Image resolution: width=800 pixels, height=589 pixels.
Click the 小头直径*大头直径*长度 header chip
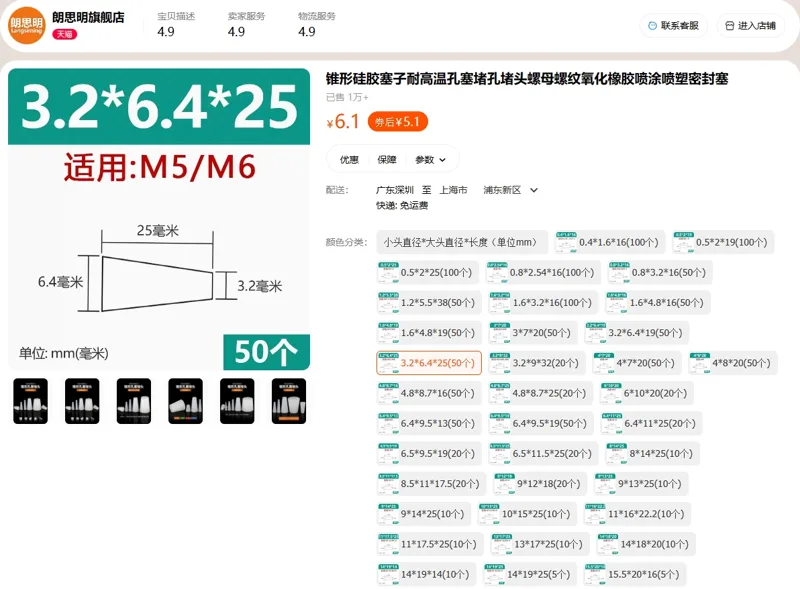tap(462, 242)
